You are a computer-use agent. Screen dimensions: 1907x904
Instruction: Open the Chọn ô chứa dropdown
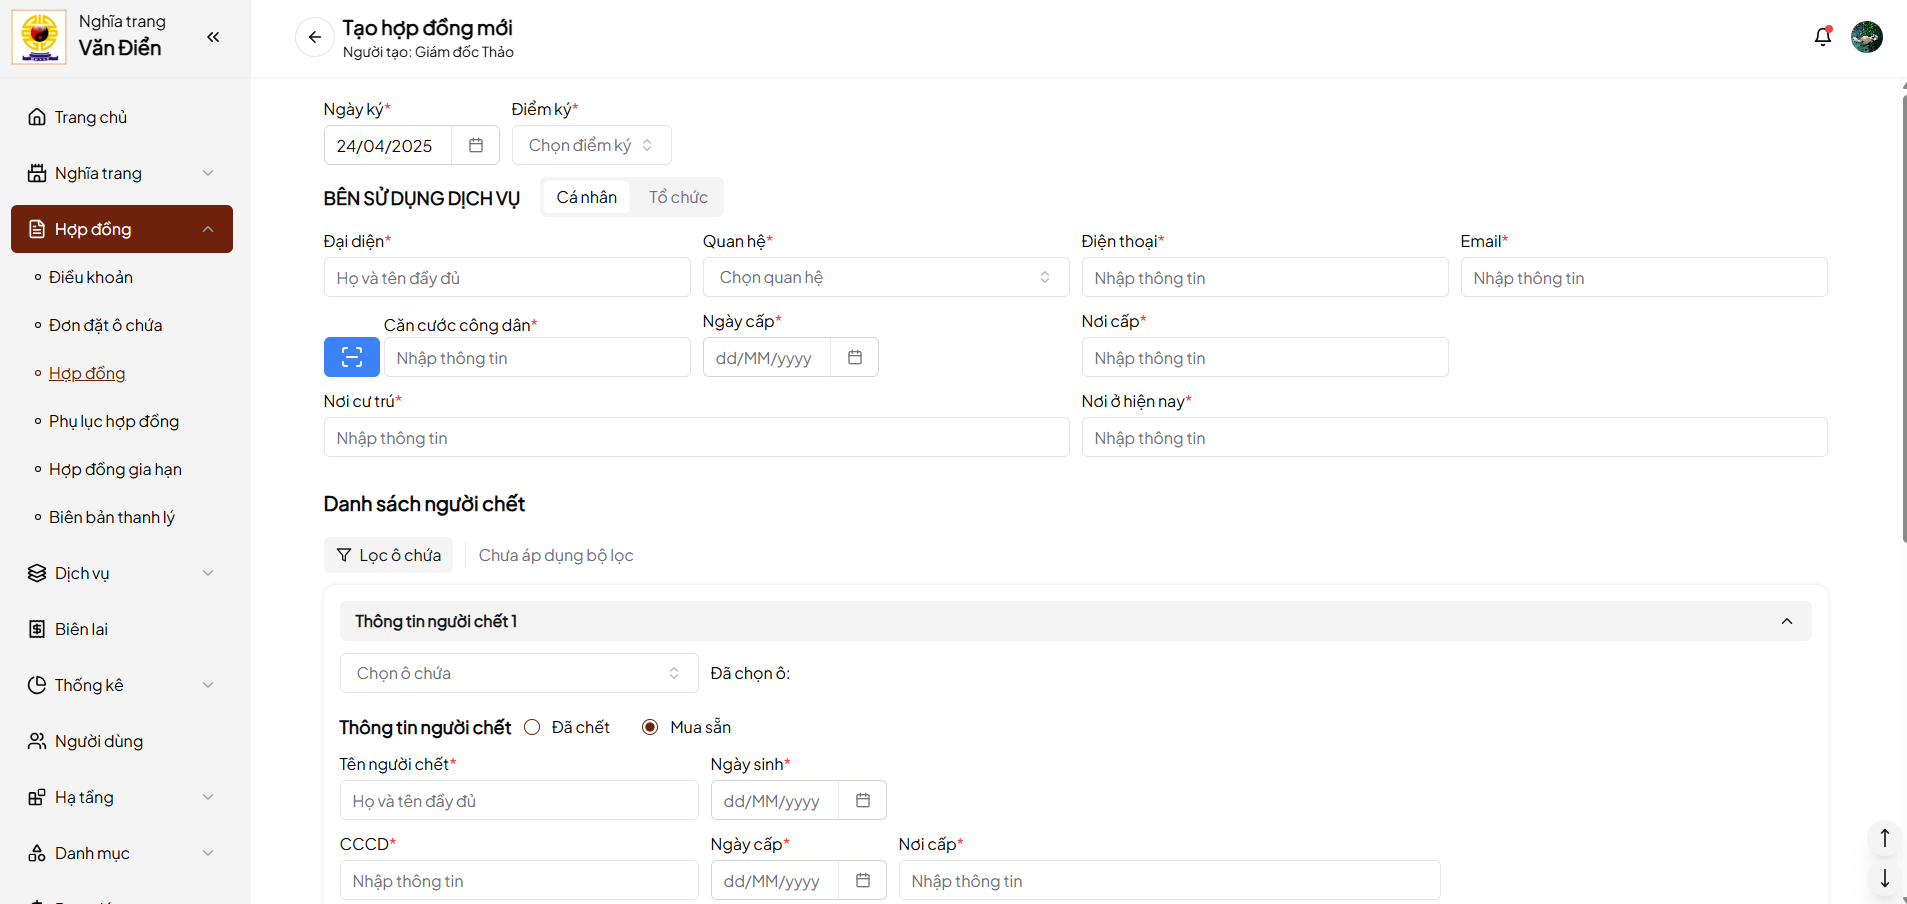click(518, 673)
